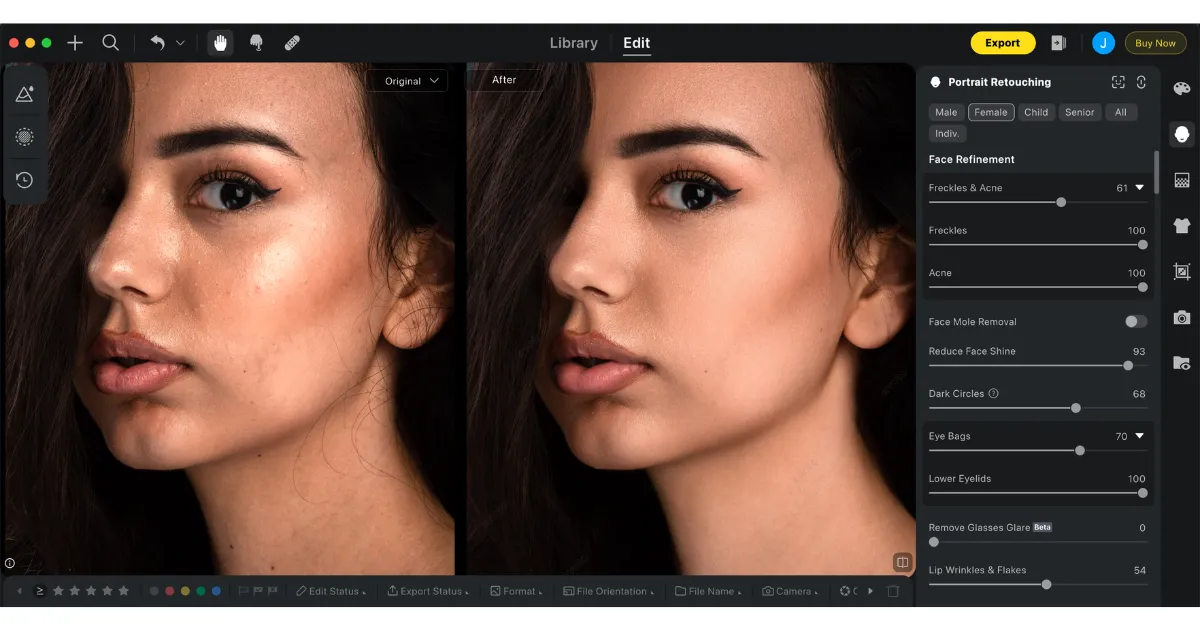Select the crop frame icon in right sidebar
The height and width of the screenshot is (630, 1200).
1181,271
